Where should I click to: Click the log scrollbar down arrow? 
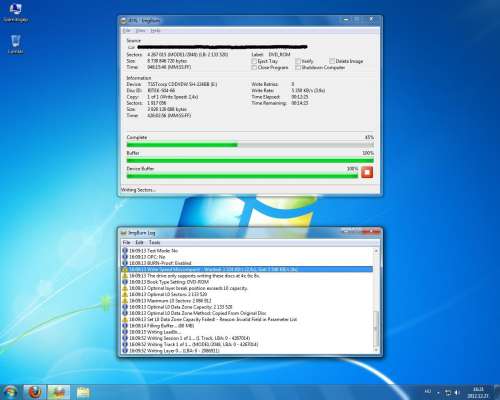tap(376, 350)
